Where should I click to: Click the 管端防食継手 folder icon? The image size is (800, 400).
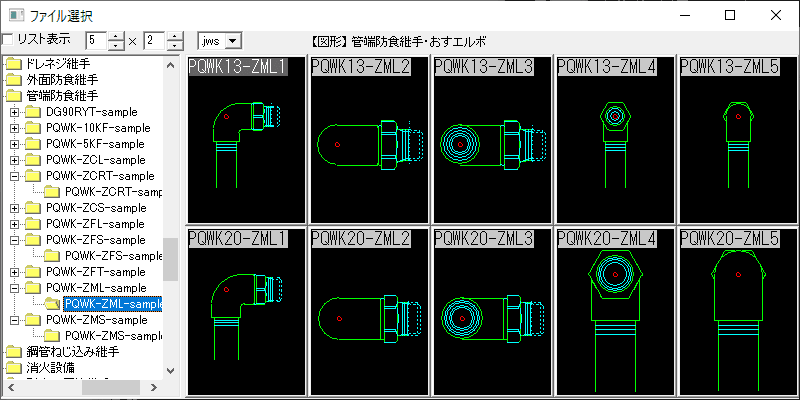12,96
